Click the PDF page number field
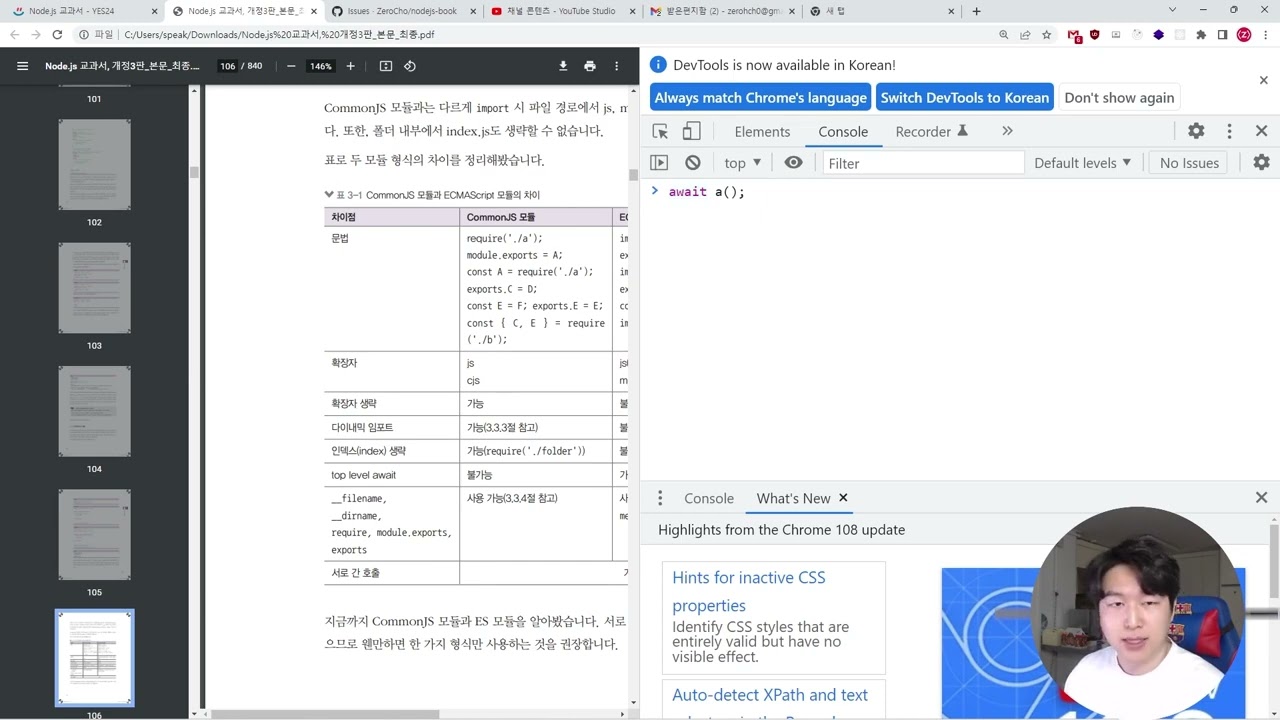This screenshot has width=1280, height=720. pos(228,66)
